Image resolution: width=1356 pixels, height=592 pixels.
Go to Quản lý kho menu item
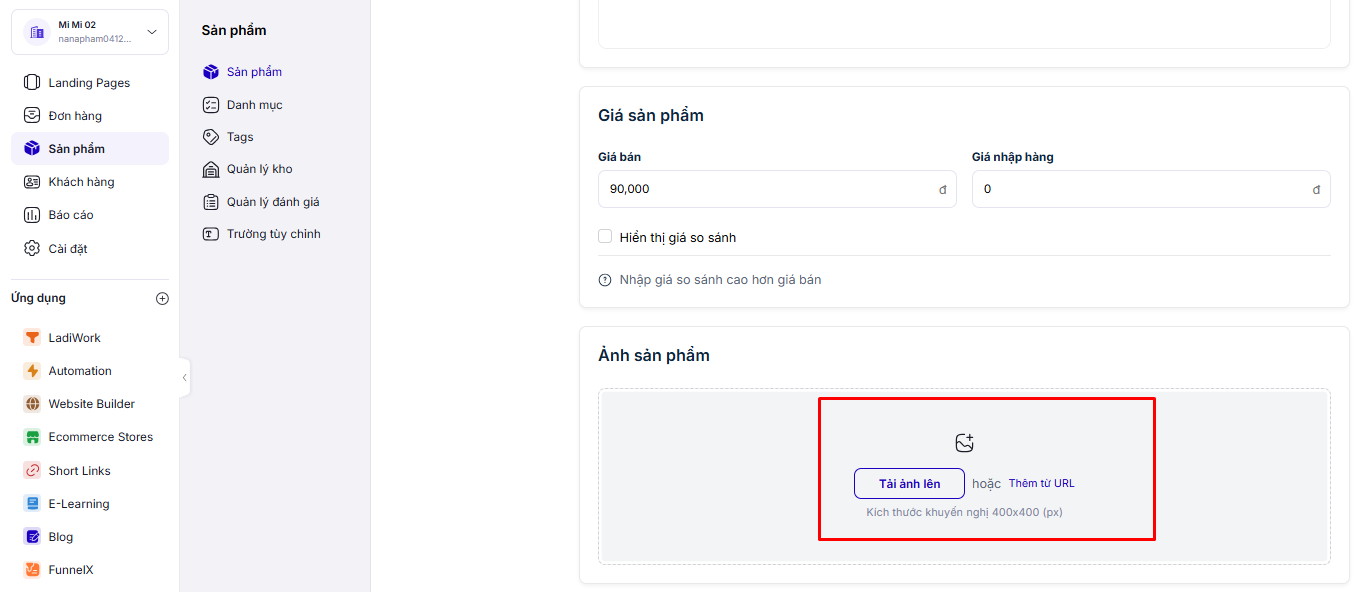click(259, 169)
